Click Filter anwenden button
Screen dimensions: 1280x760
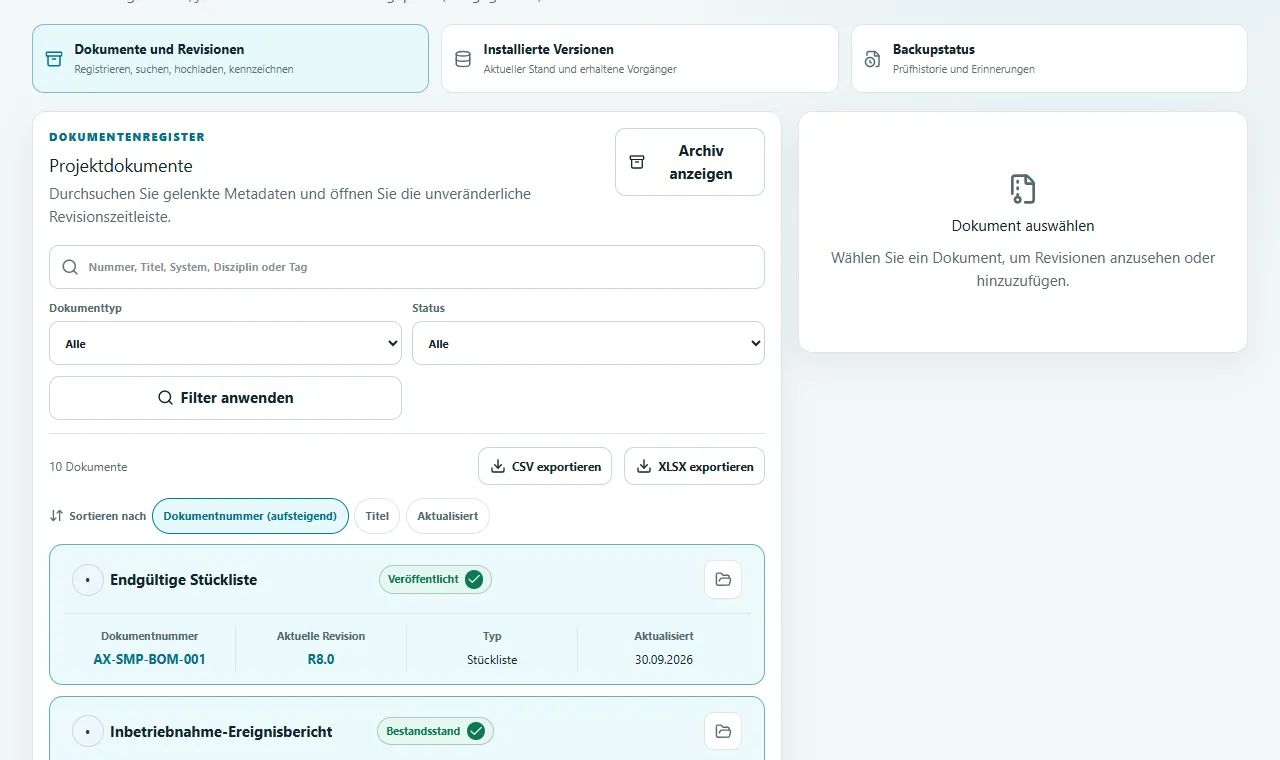(x=225, y=398)
